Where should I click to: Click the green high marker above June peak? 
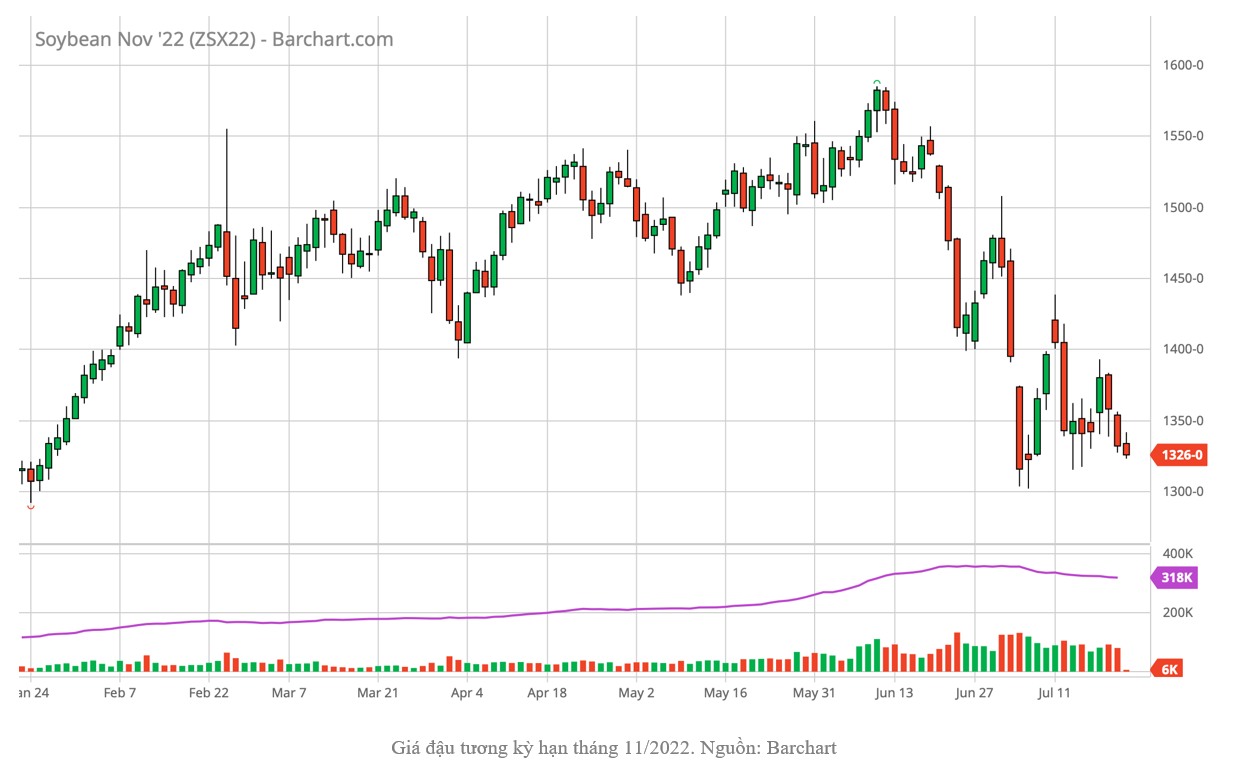[x=877, y=83]
